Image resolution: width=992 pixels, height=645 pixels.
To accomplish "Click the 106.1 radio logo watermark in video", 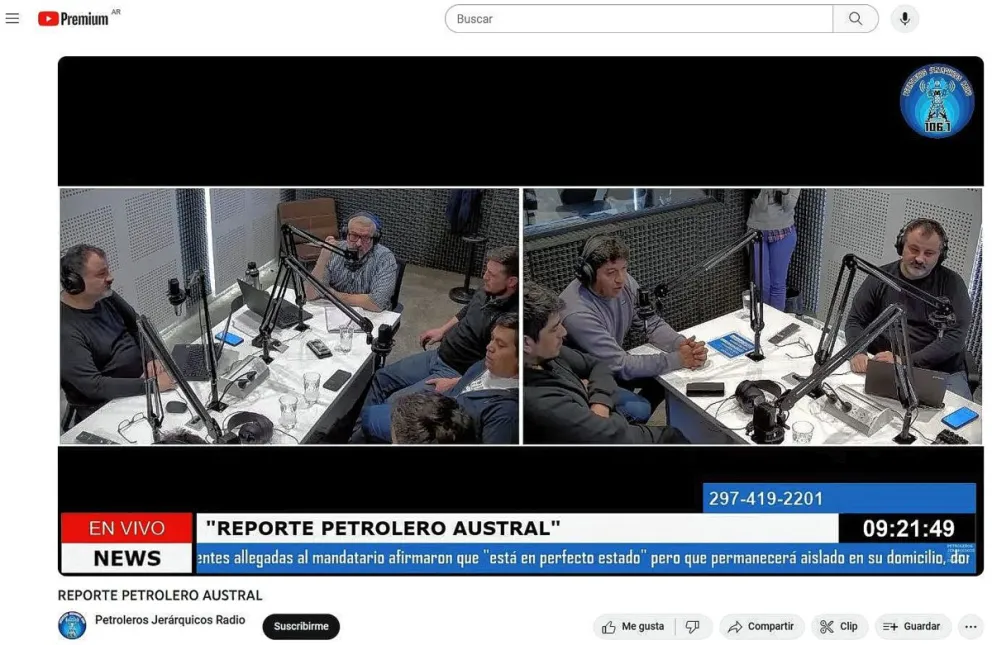I will coord(936,101).
